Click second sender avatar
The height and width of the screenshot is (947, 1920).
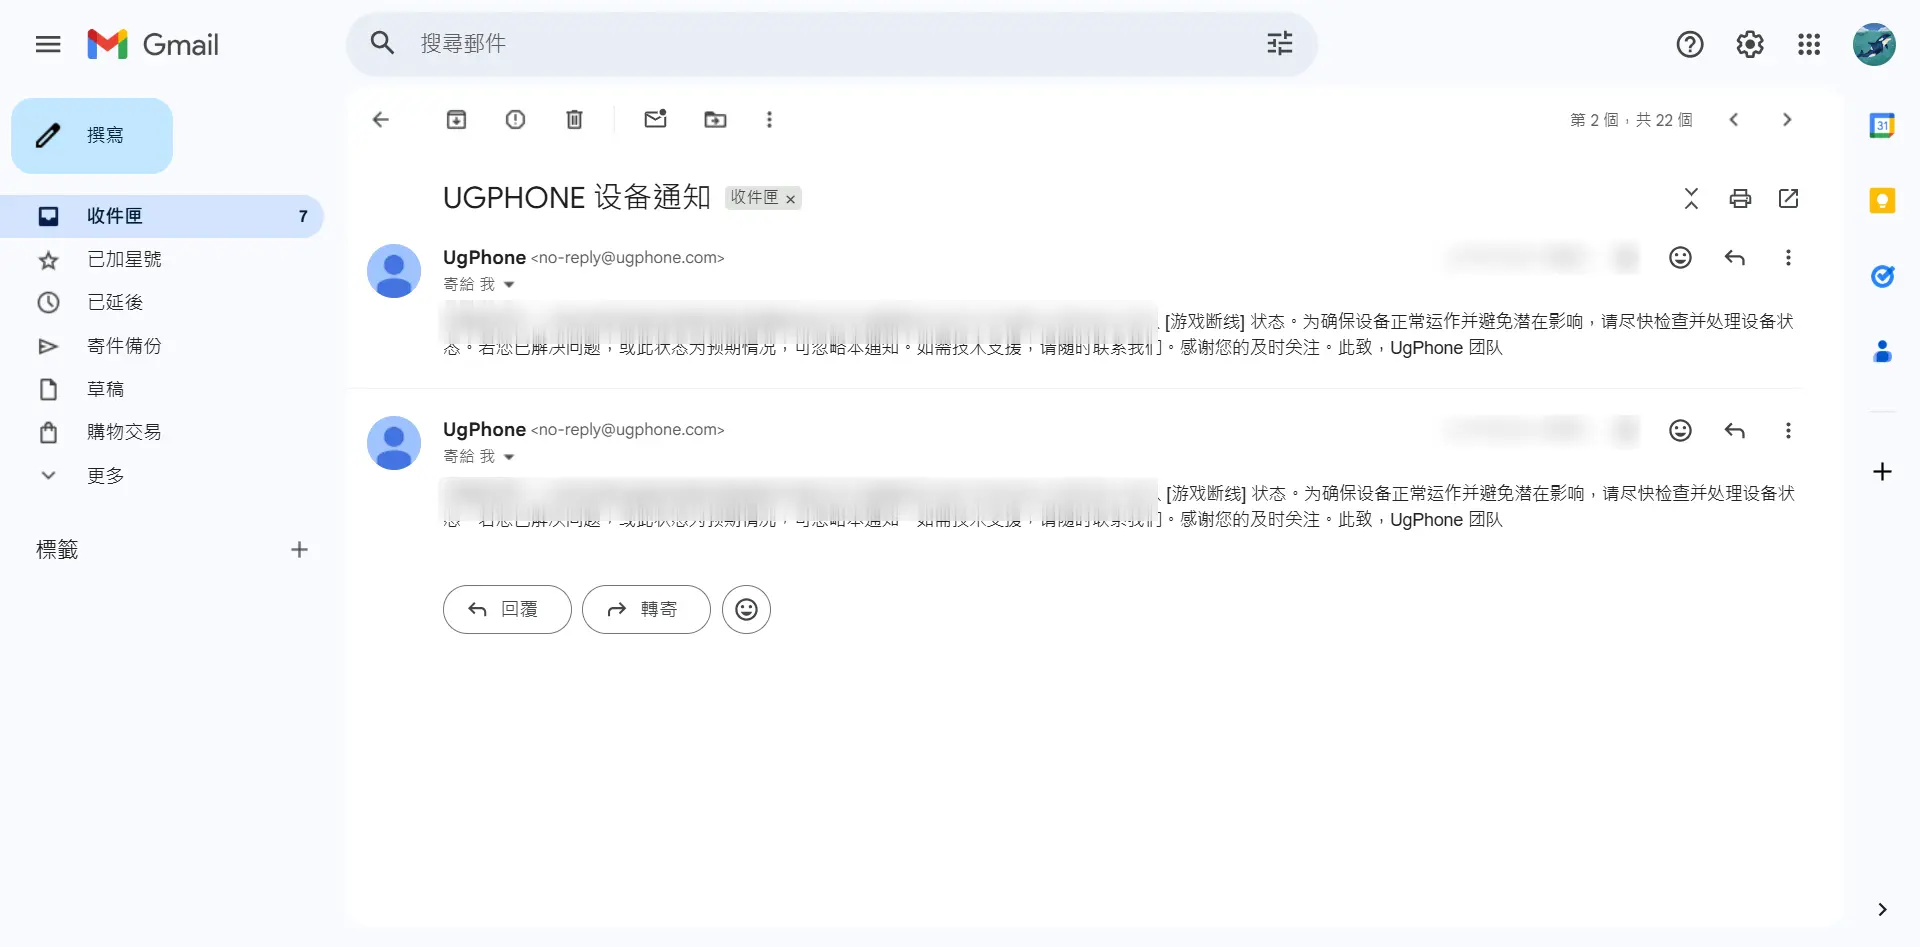[394, 443]
